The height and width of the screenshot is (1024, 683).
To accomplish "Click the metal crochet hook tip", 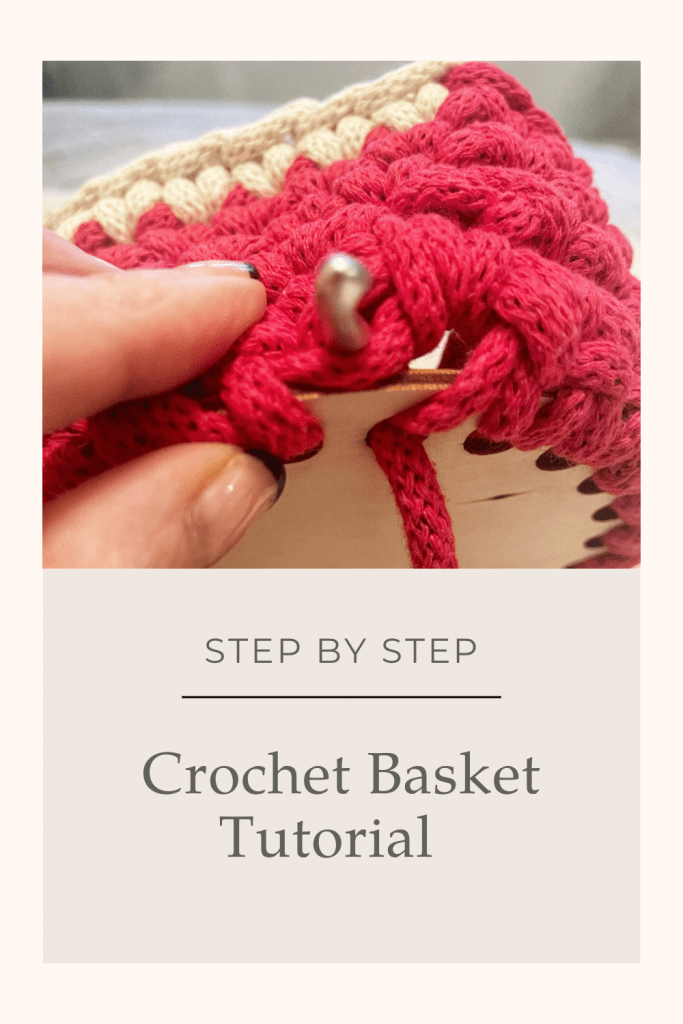I will [x=343, y=301].
